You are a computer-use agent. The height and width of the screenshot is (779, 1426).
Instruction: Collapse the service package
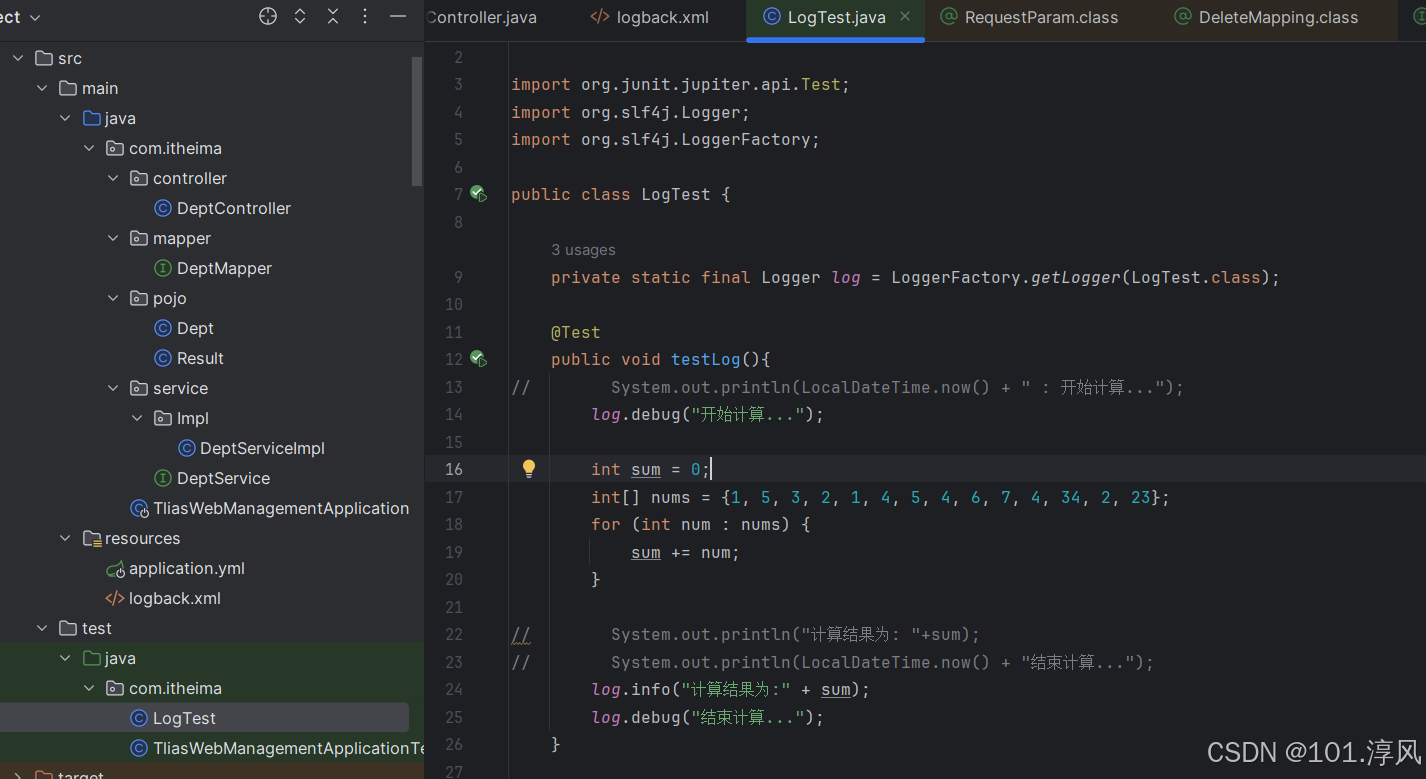coord(114,388)
